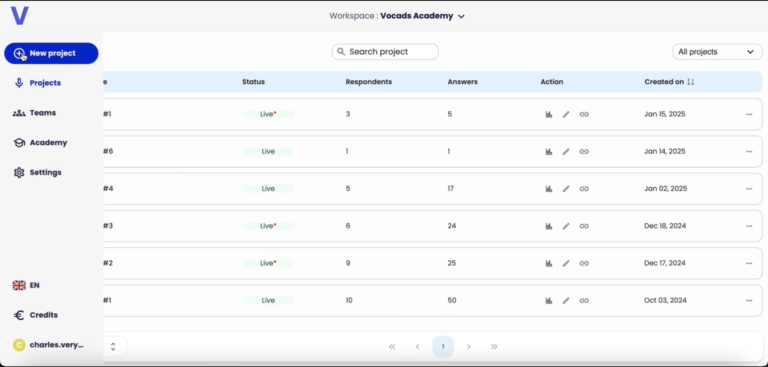768x367 pixels.
Task: Copy link of the Oct 03, 2024 project
Action: tap(584, 300)
